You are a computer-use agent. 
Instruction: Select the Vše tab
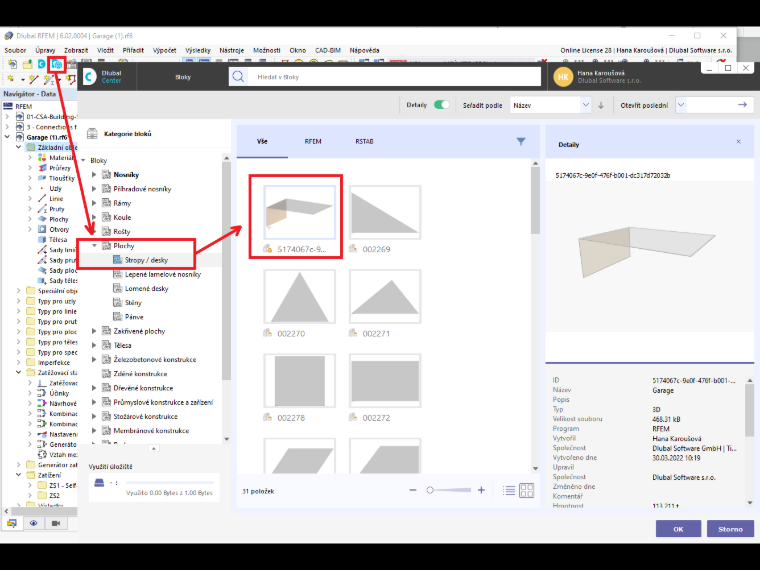(x=262, y=142)
